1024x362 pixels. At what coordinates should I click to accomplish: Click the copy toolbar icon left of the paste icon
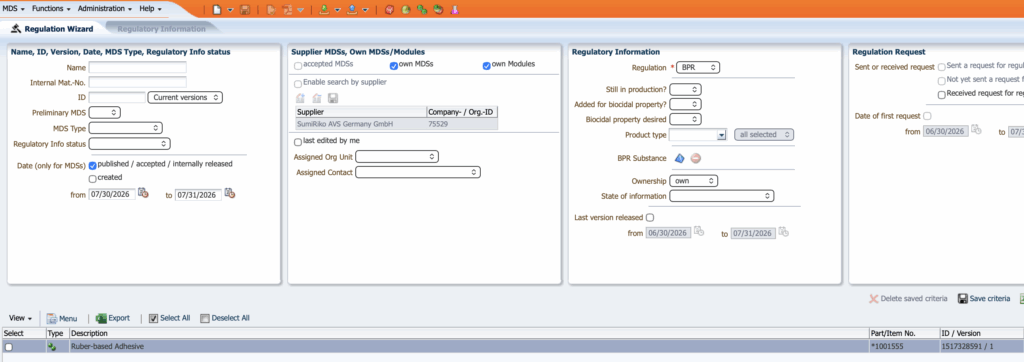point(271,10)
